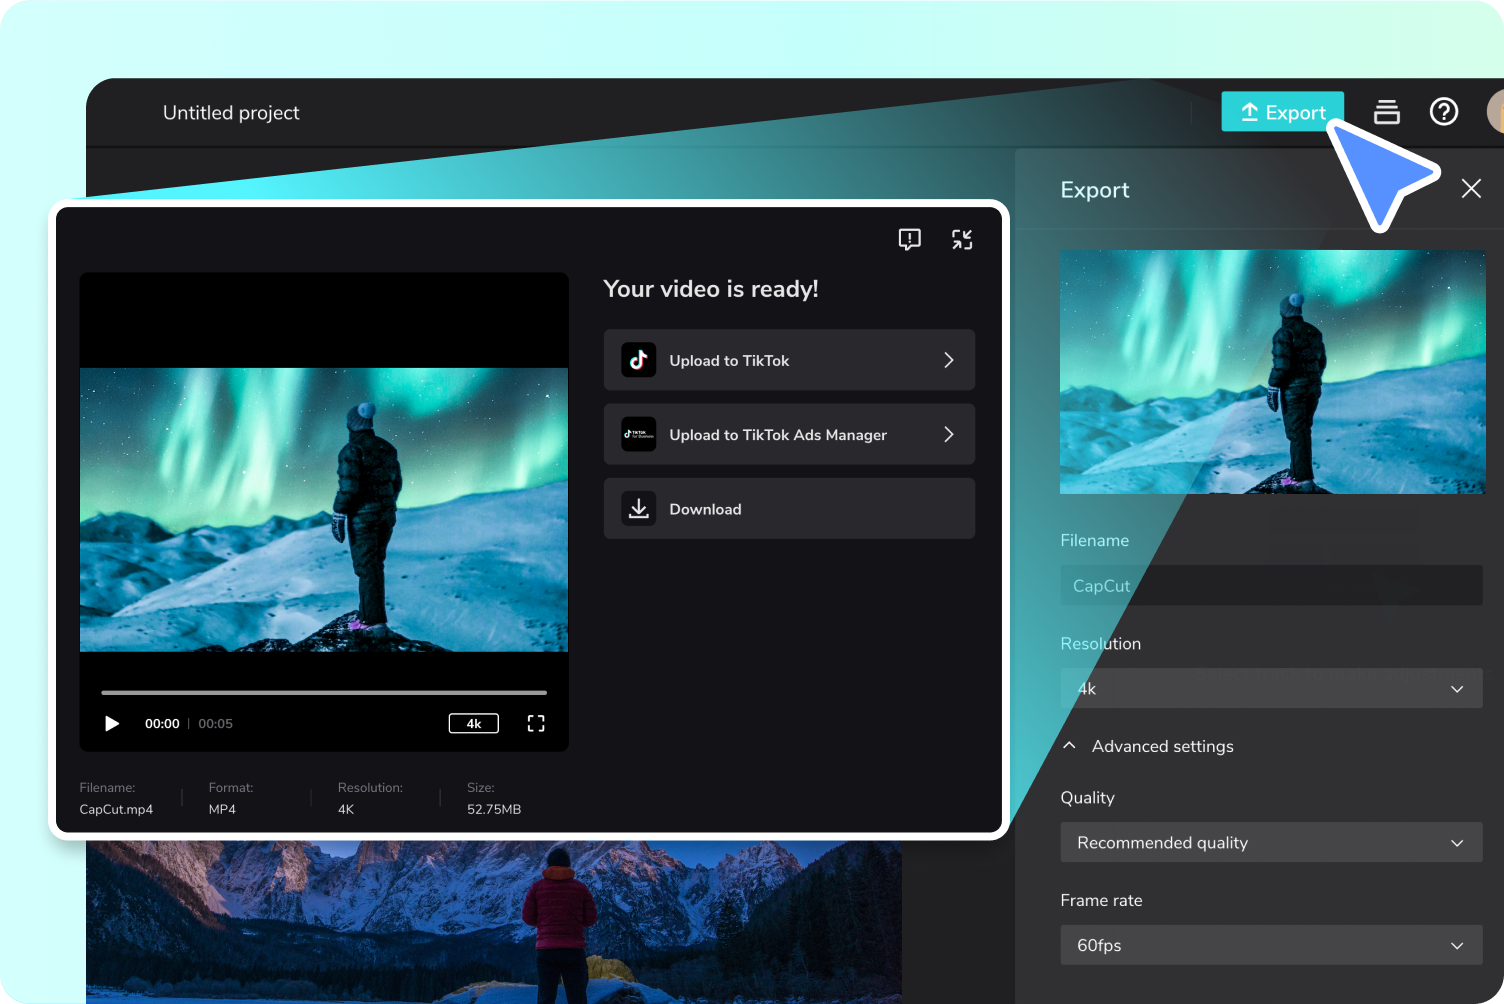Click the minimize collapse arrows icon
This screenshot has width=1504, height=1004.
pyautogui.click(x=962, y=239)
